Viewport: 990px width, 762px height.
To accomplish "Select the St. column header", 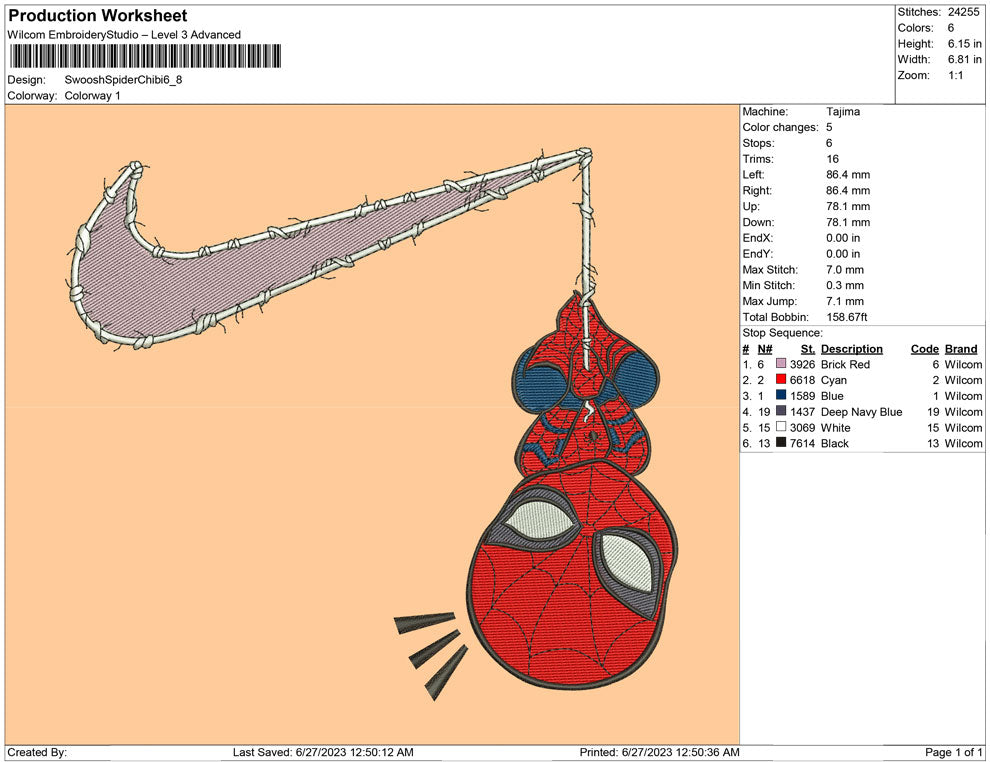I will (x=808, y=349).
